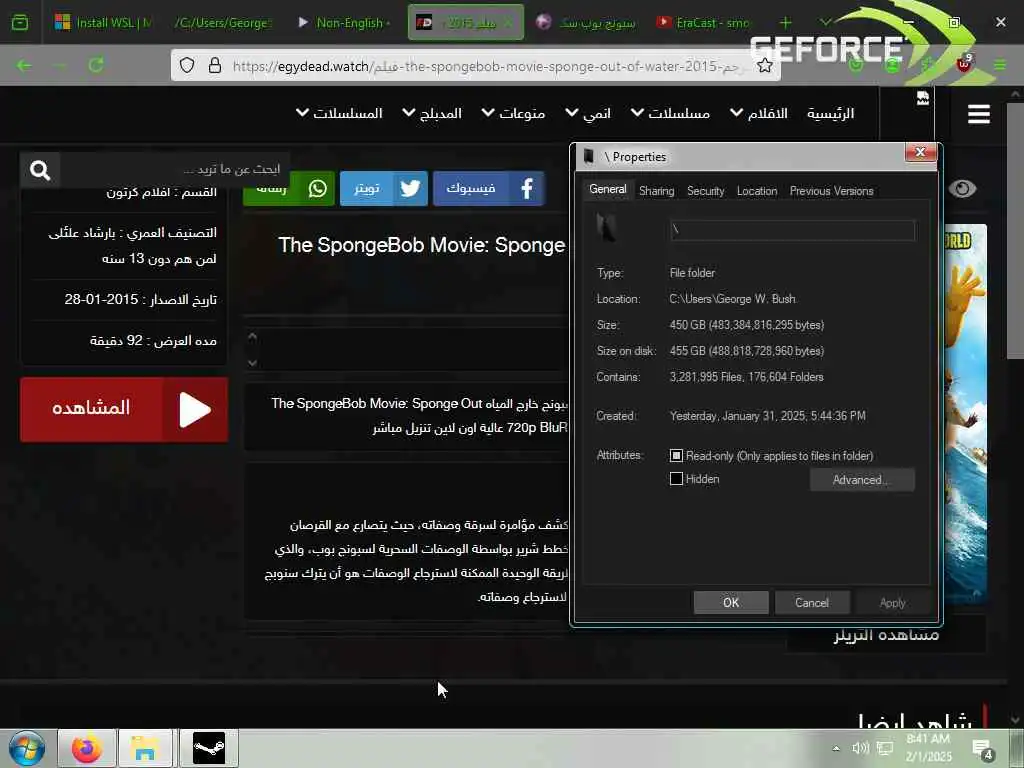Reload the page with refresh icon
Viewport: 1024px width, 768px height.
click(x=96, y=65)
